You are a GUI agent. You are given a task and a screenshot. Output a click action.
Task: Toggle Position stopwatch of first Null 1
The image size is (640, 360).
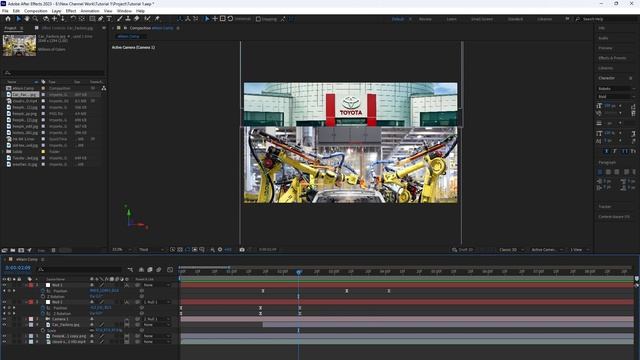pos(43,291)
